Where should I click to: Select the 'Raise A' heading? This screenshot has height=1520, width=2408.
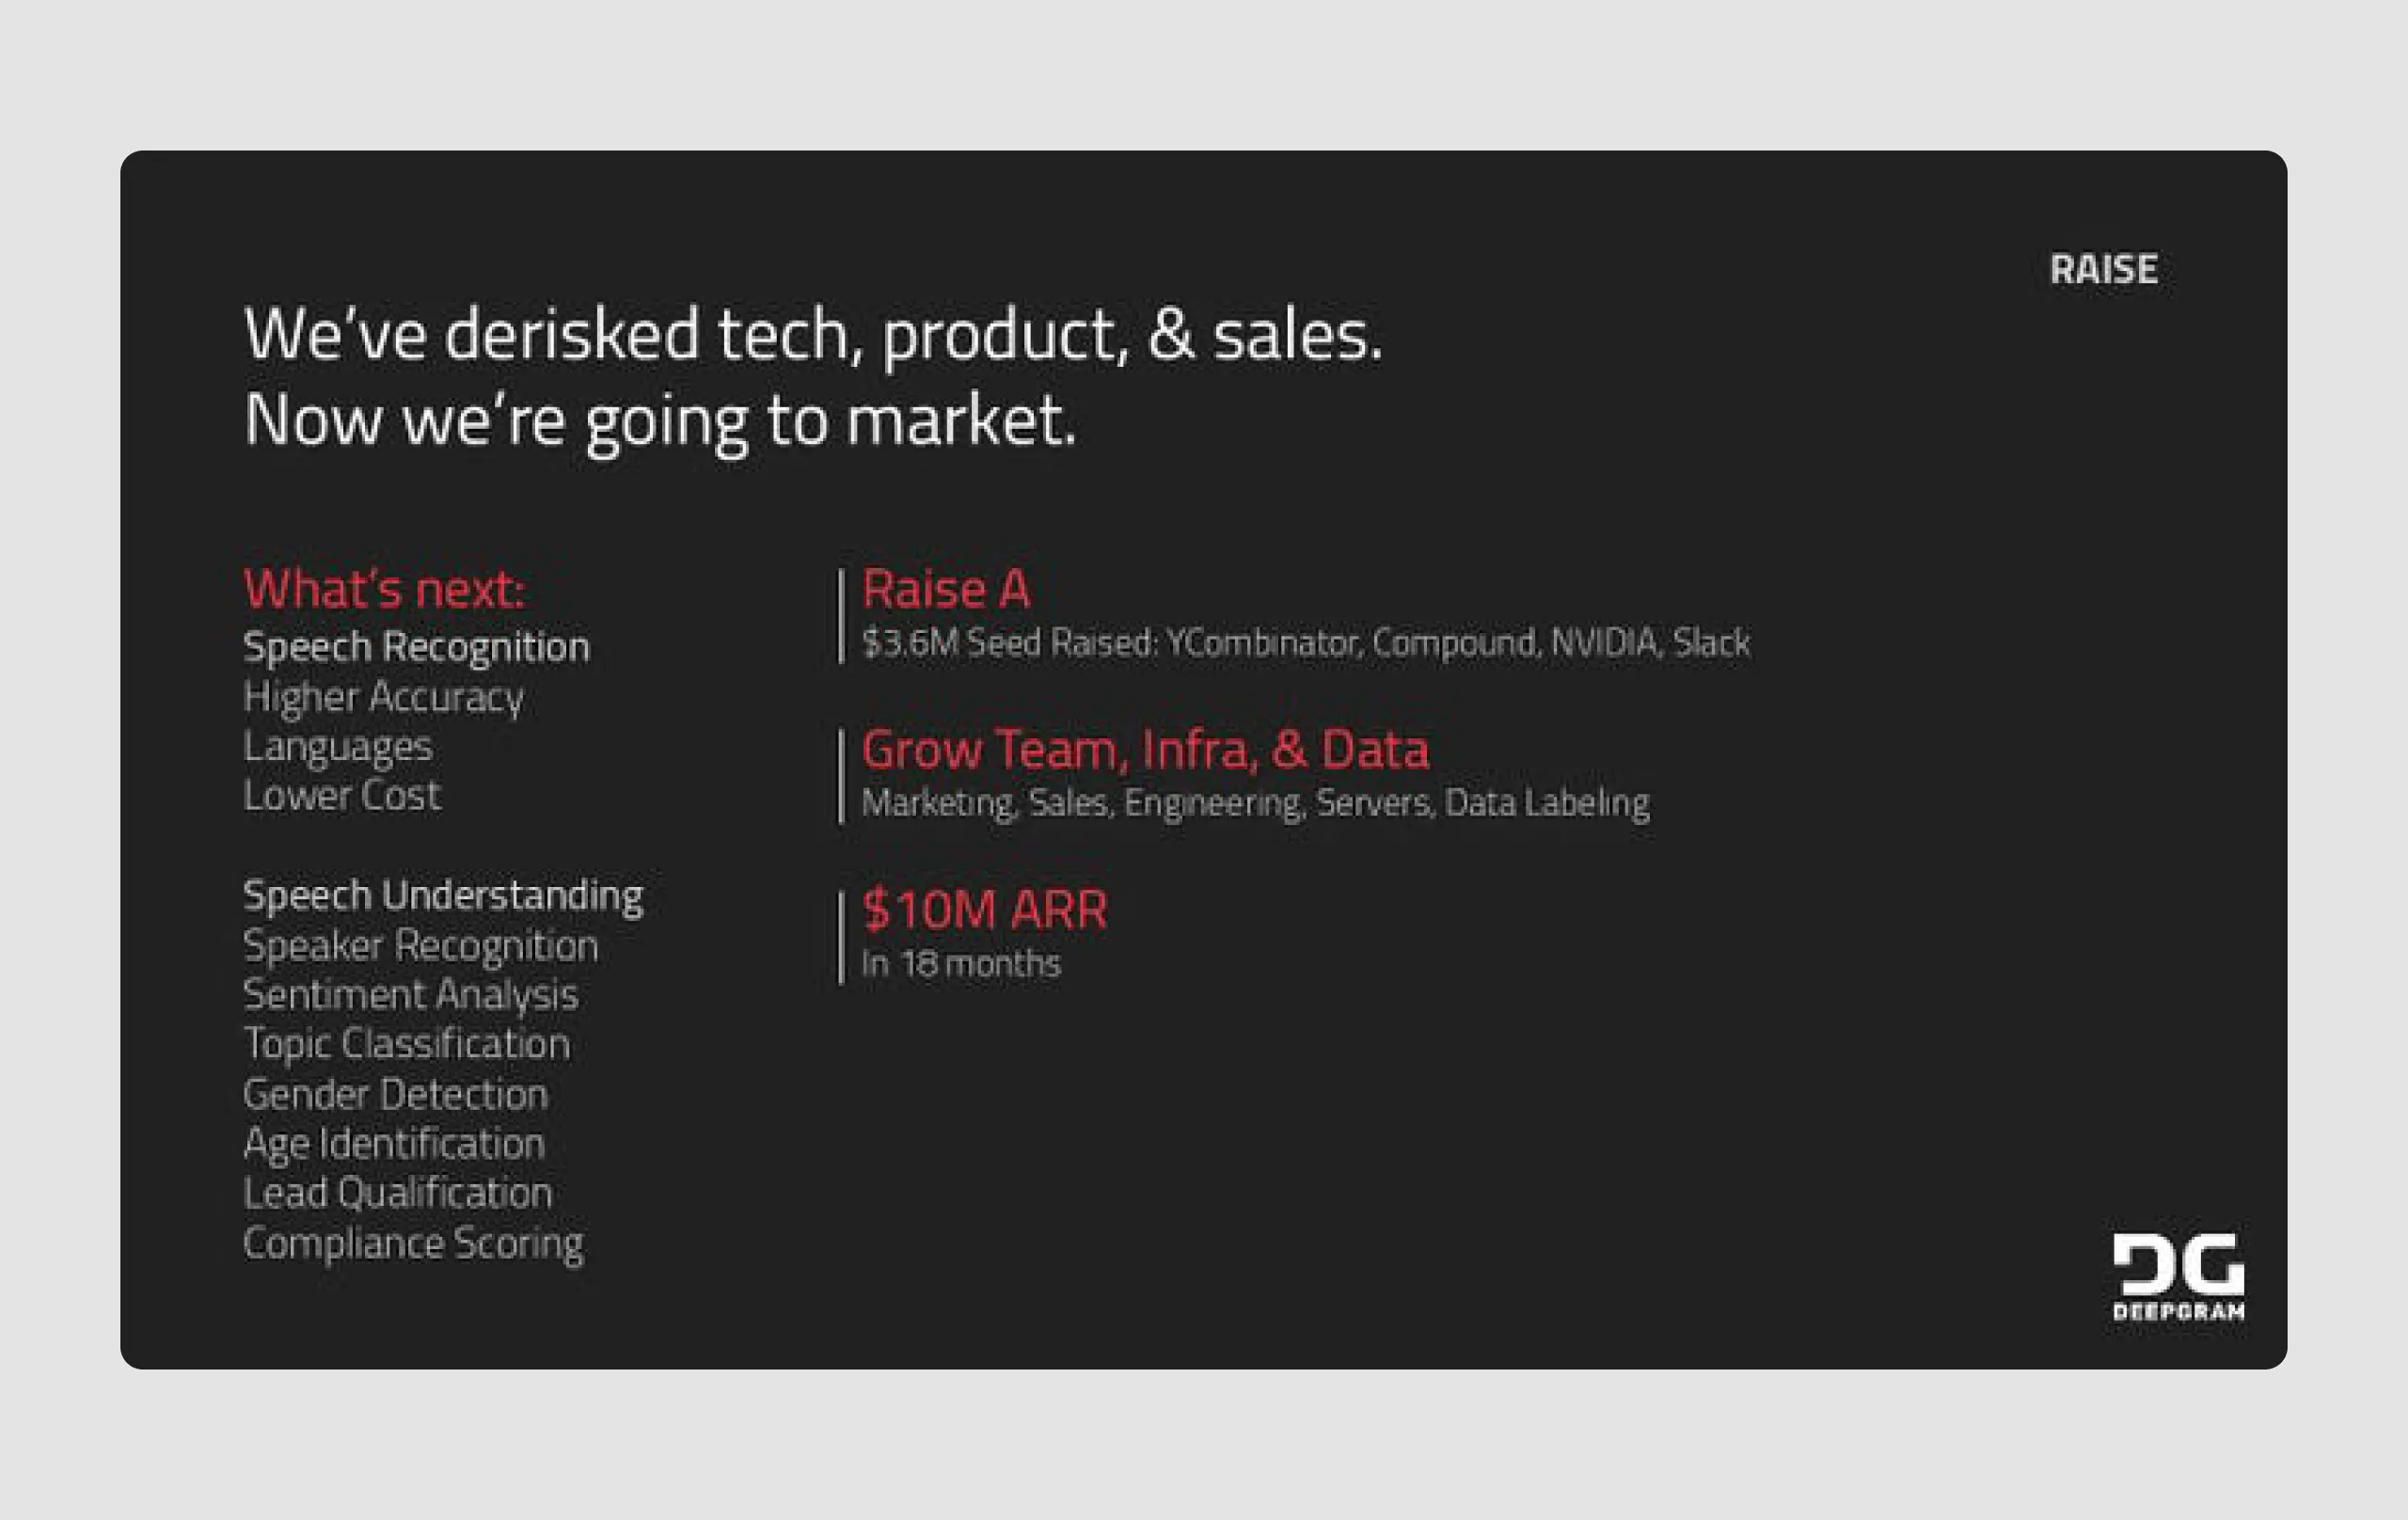click(948, 589)
